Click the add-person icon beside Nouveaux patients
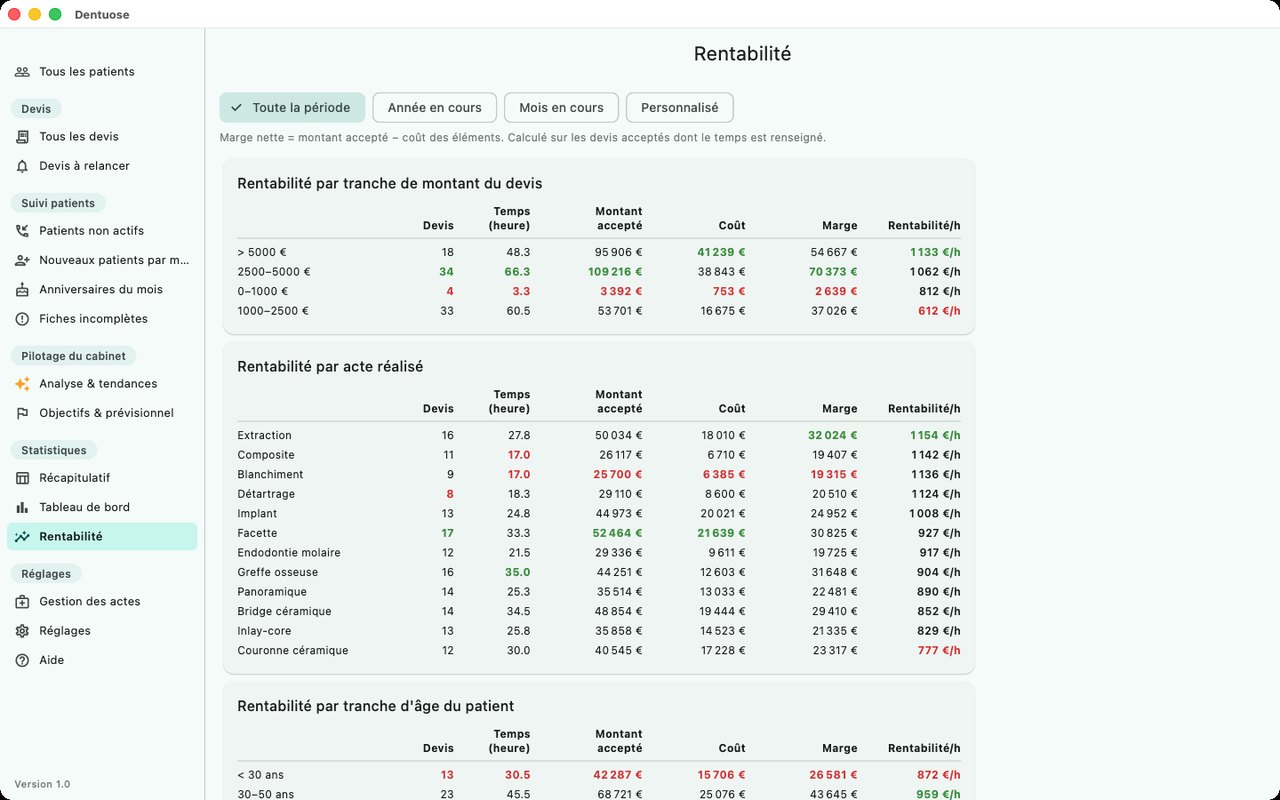1280x800 pixels. pyautogui.click(x=22, y=260)
